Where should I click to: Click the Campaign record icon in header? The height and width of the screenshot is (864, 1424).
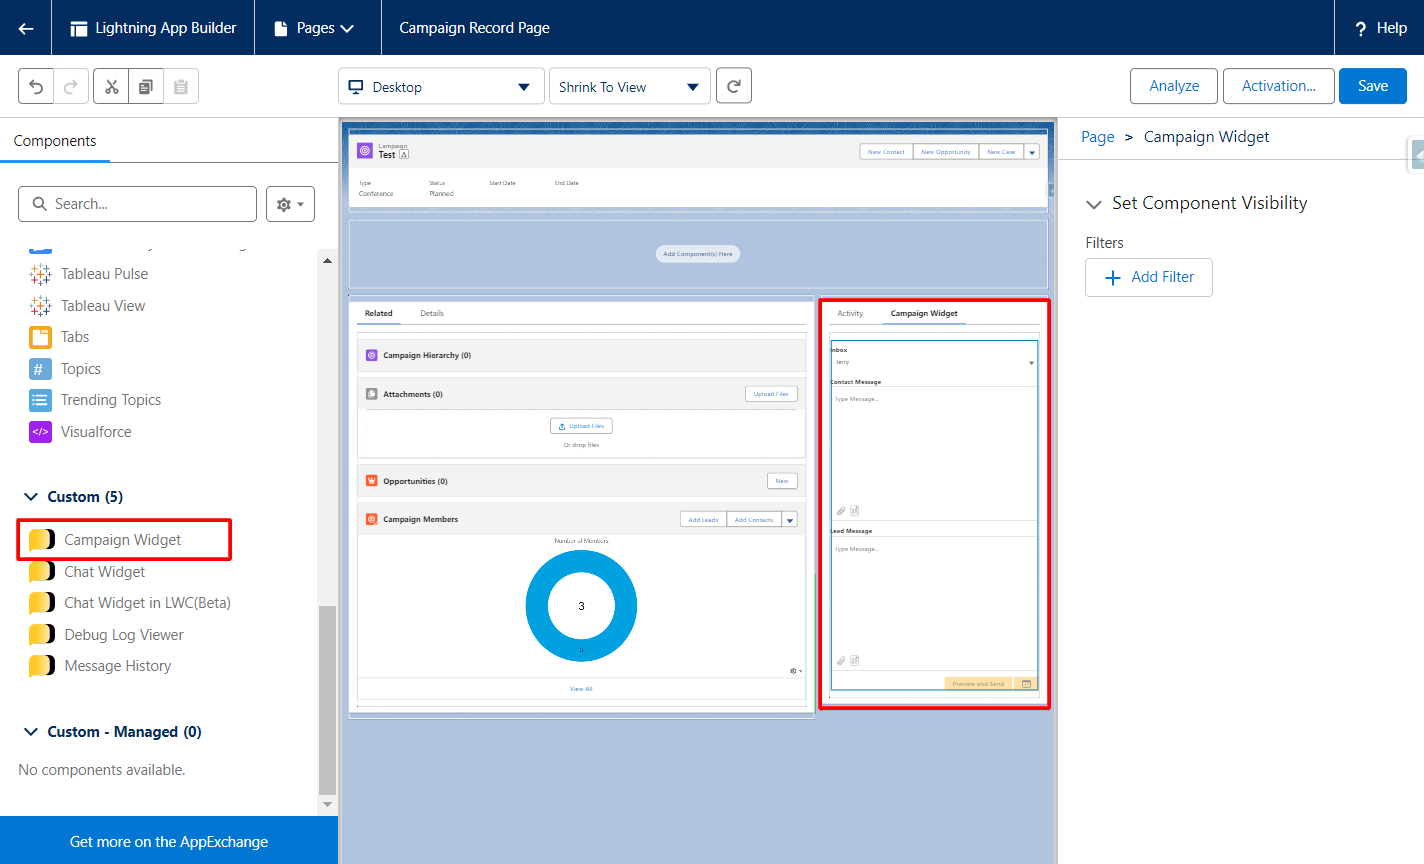365,151
